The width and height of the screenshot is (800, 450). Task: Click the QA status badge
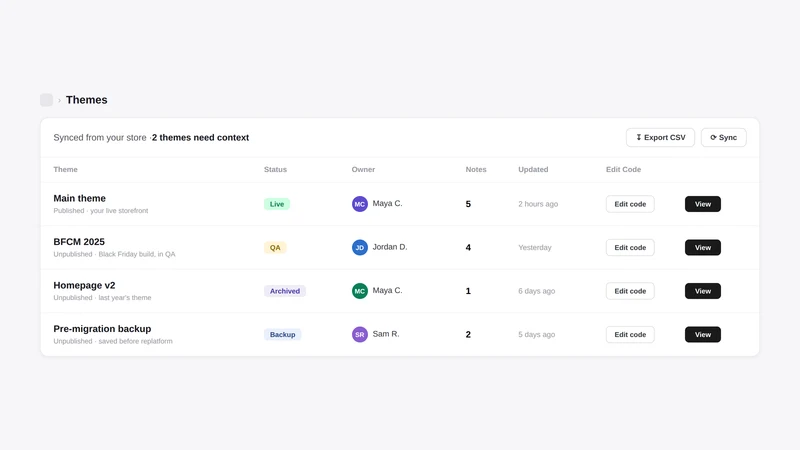(x=275, y=247)
